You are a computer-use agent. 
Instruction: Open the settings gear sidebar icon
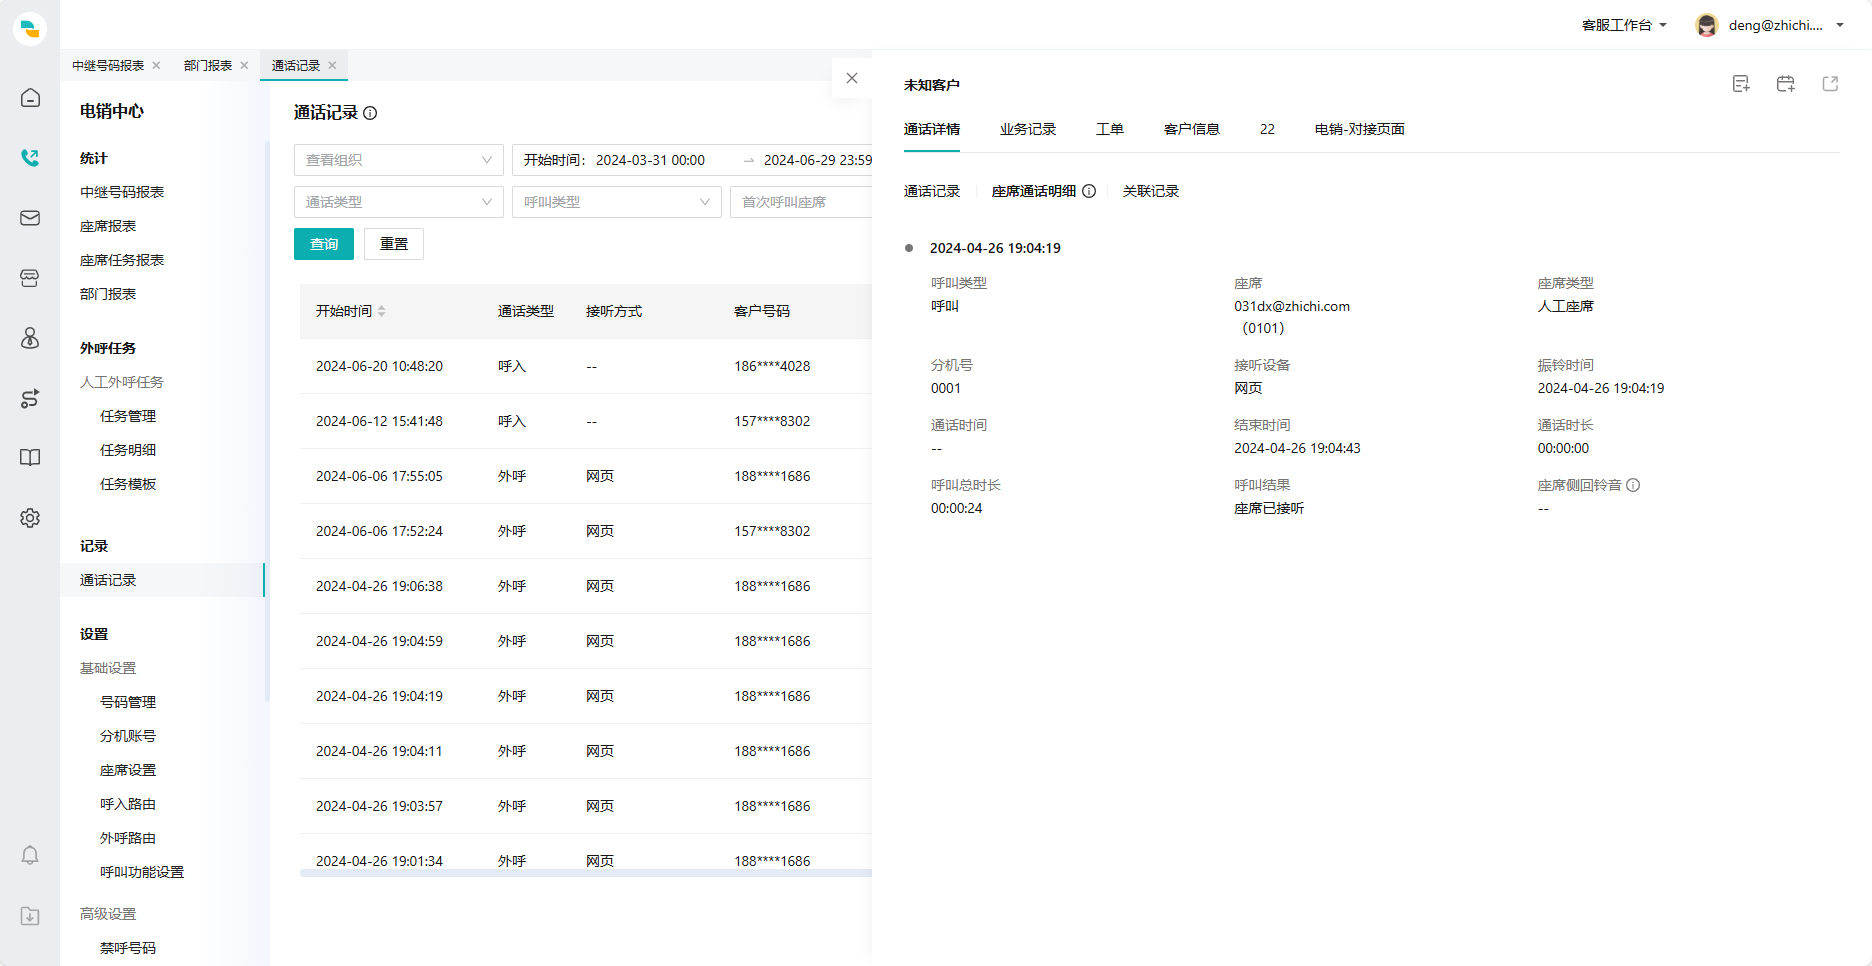point(30,518)
